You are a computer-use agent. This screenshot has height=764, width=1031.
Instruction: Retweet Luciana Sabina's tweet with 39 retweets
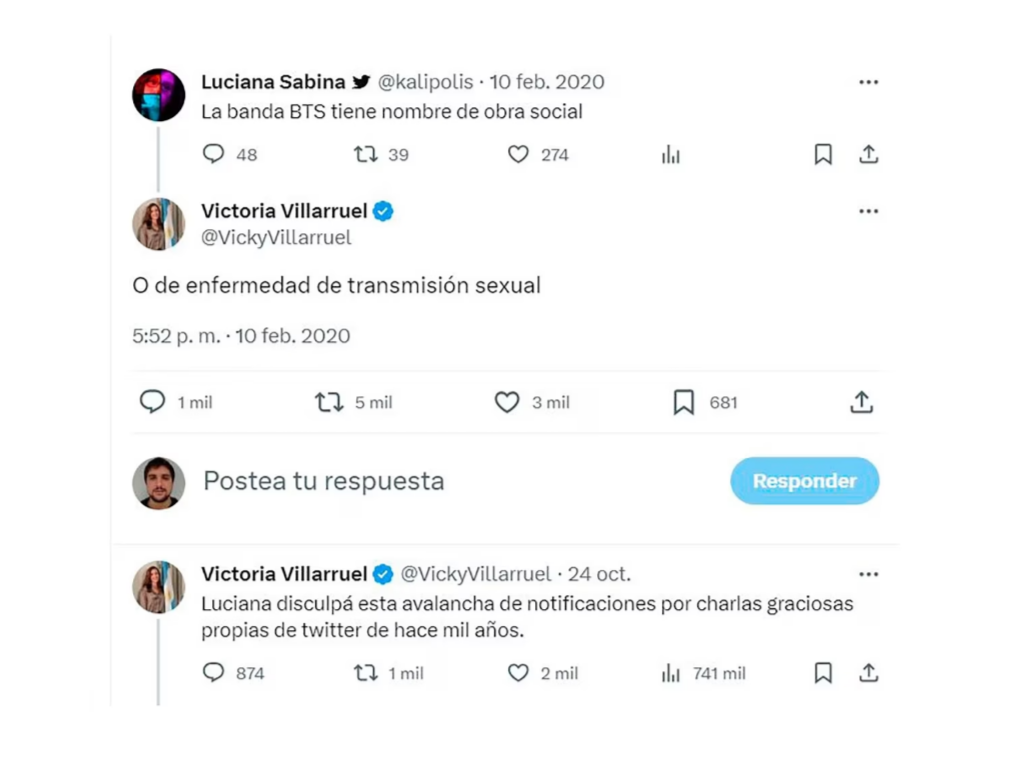366,154
